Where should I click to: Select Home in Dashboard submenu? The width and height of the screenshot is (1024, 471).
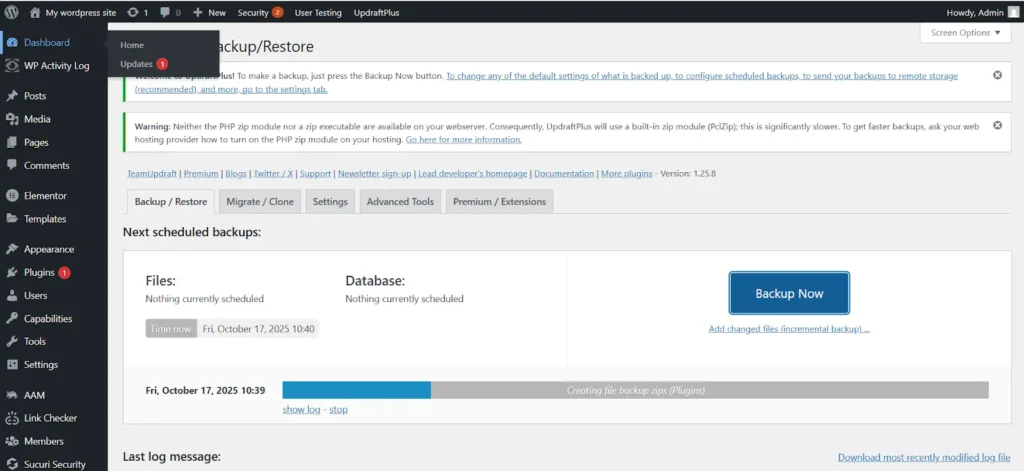(x=132, y=45)
